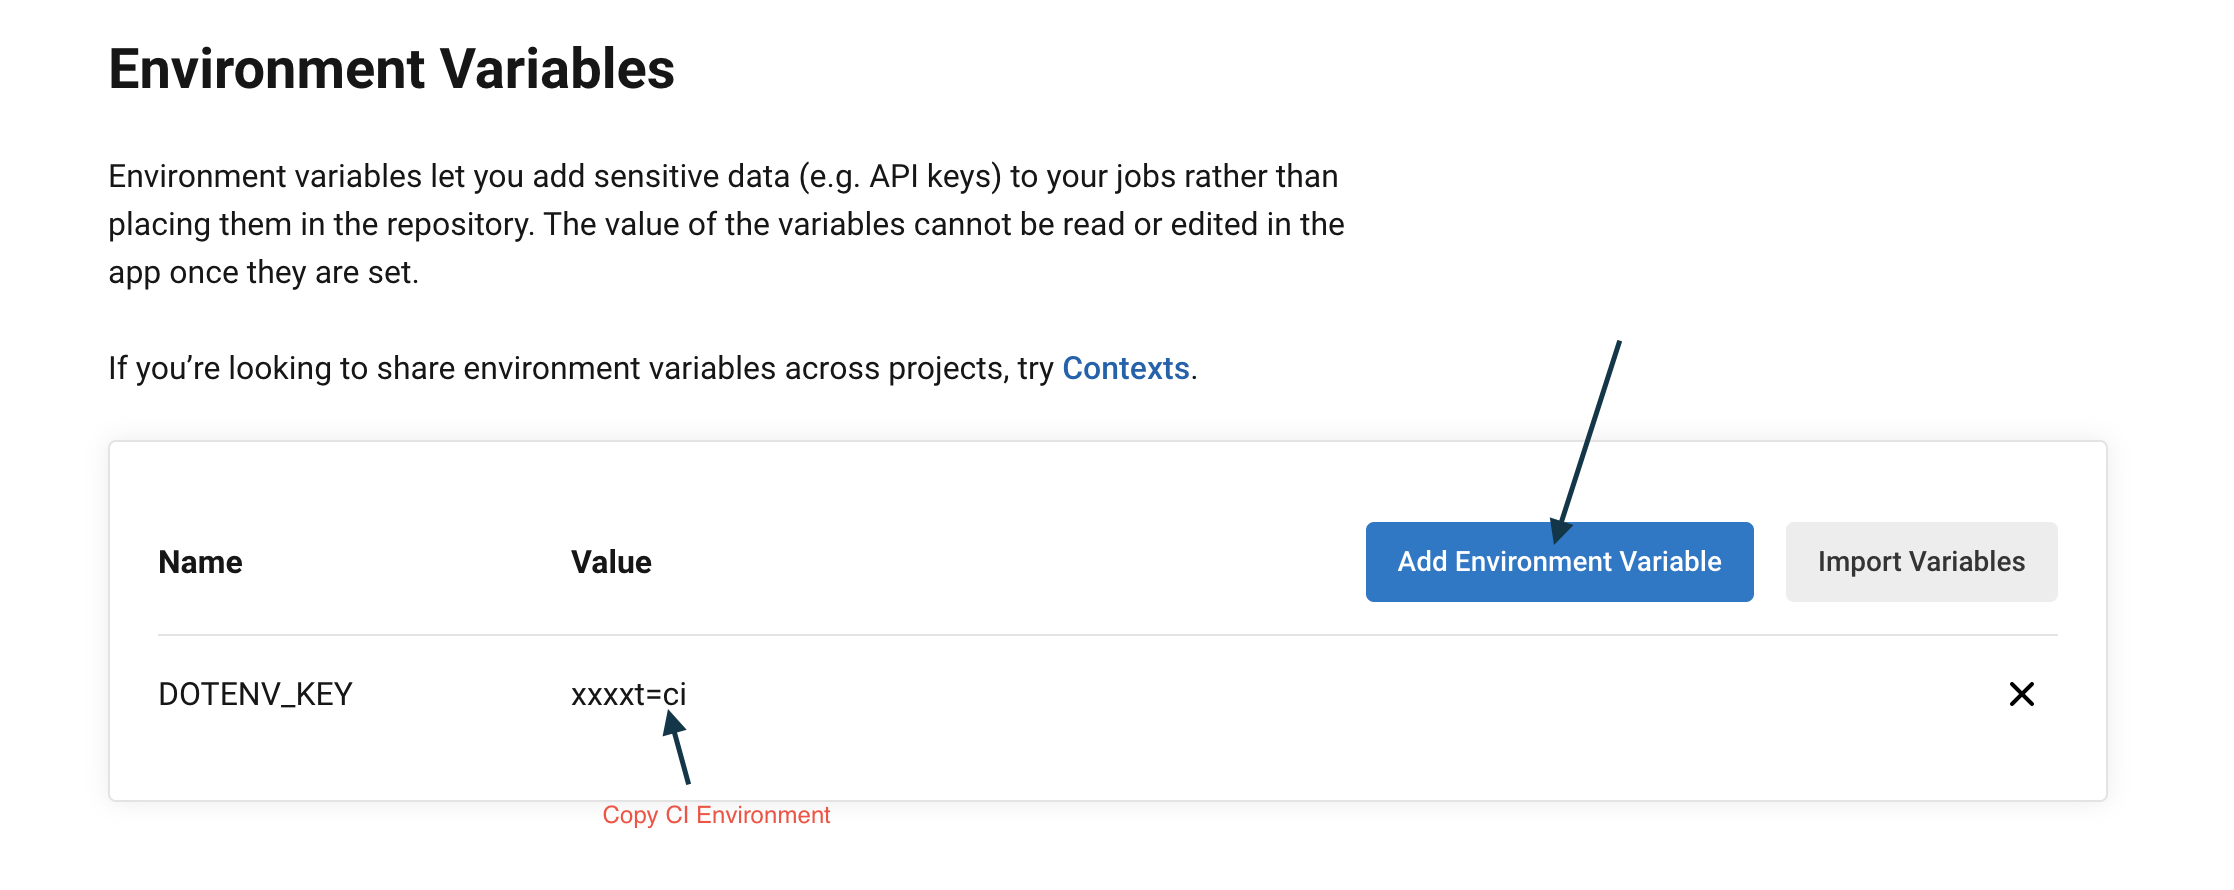The height and width of the screenshot is (890, 2234).
Task: Open the Import Variables dialog
Action: click(1921, 562)
